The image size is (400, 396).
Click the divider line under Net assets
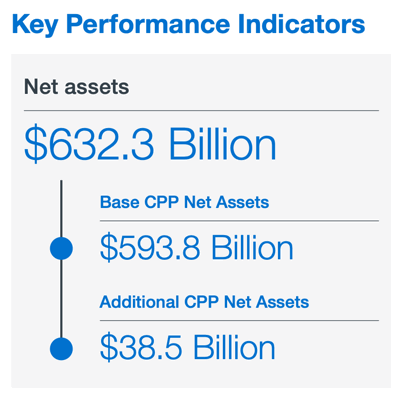click(201, 110)
